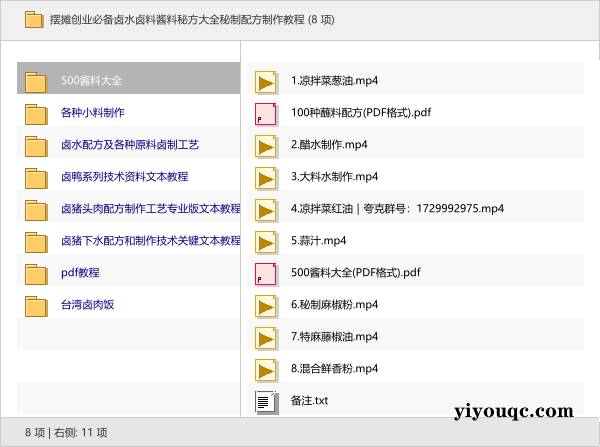600x447 pixels.
Task: Select the file 8.混合鲜香粉.mp4
Action: [x=334, y=369]
